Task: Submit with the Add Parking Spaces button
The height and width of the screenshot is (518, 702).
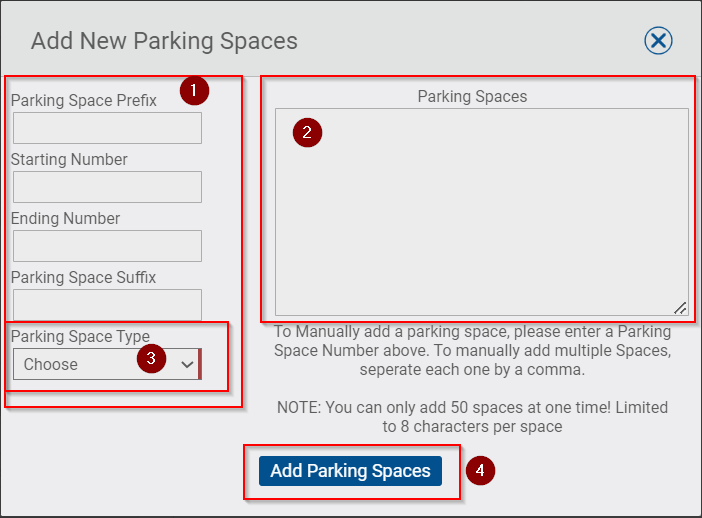Action: click(350, 471)
